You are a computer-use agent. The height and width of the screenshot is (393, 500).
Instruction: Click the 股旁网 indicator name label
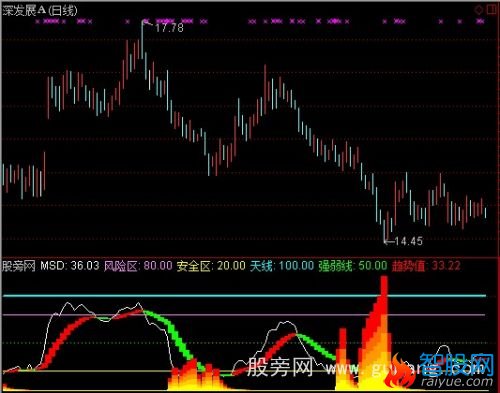point(19,266)
